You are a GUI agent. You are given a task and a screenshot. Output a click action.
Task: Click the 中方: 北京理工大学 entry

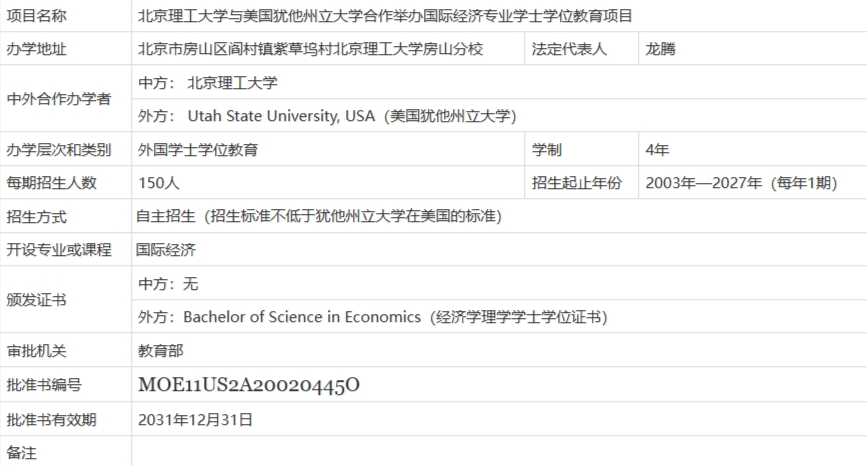(208, 83)
